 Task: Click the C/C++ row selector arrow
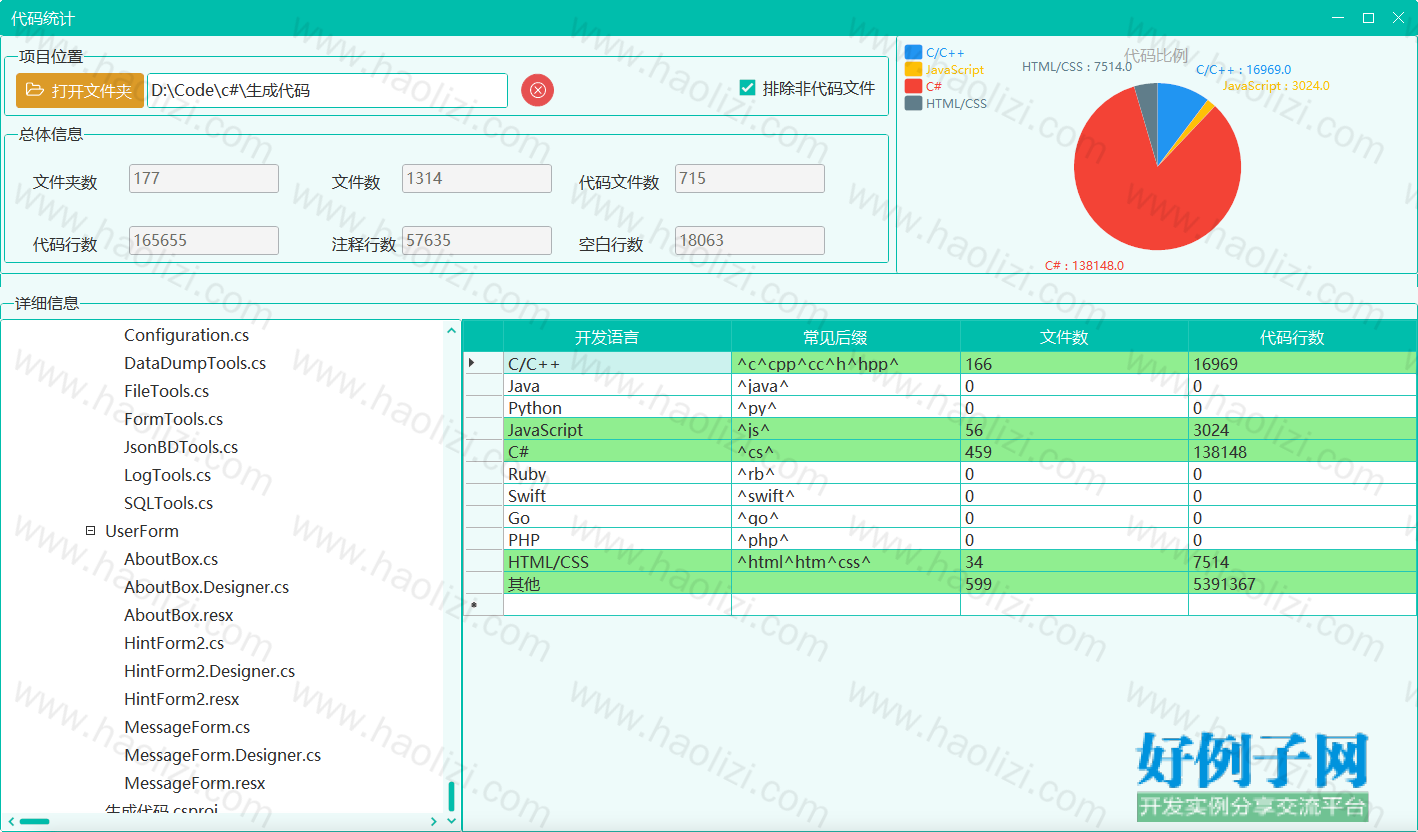tap(484, 363)
